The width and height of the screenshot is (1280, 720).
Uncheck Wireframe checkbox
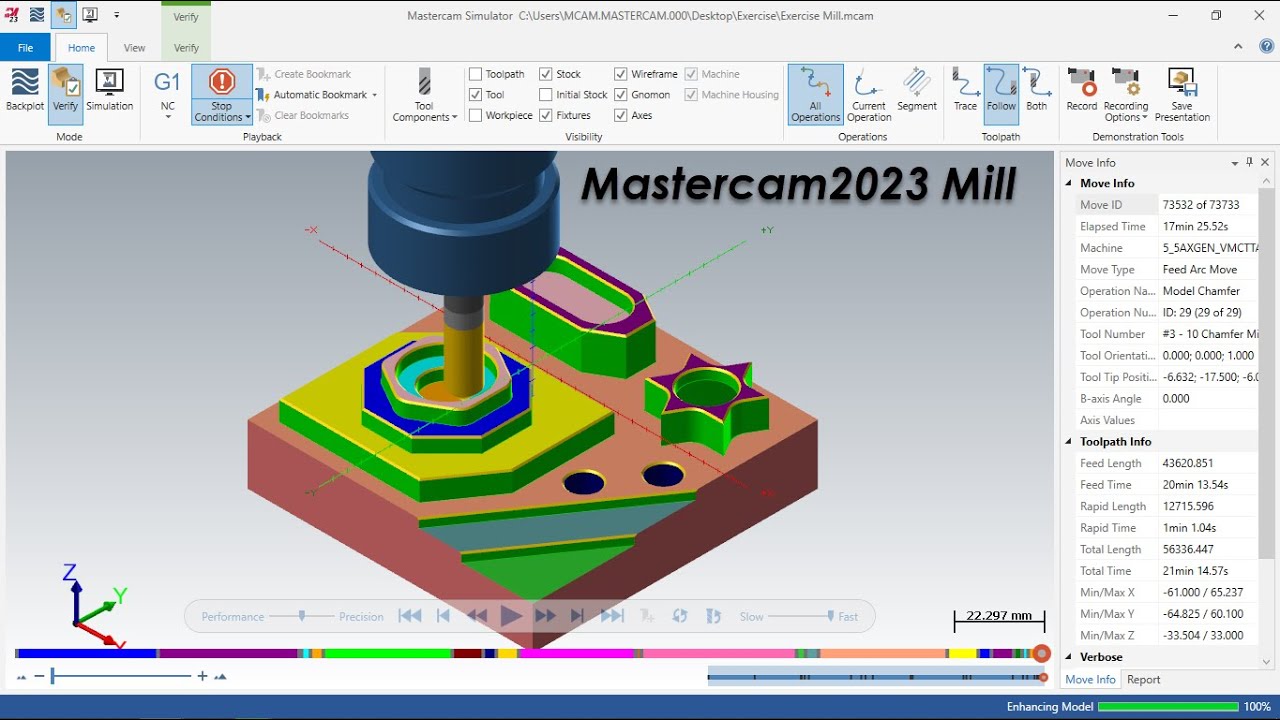pos(621,74)
